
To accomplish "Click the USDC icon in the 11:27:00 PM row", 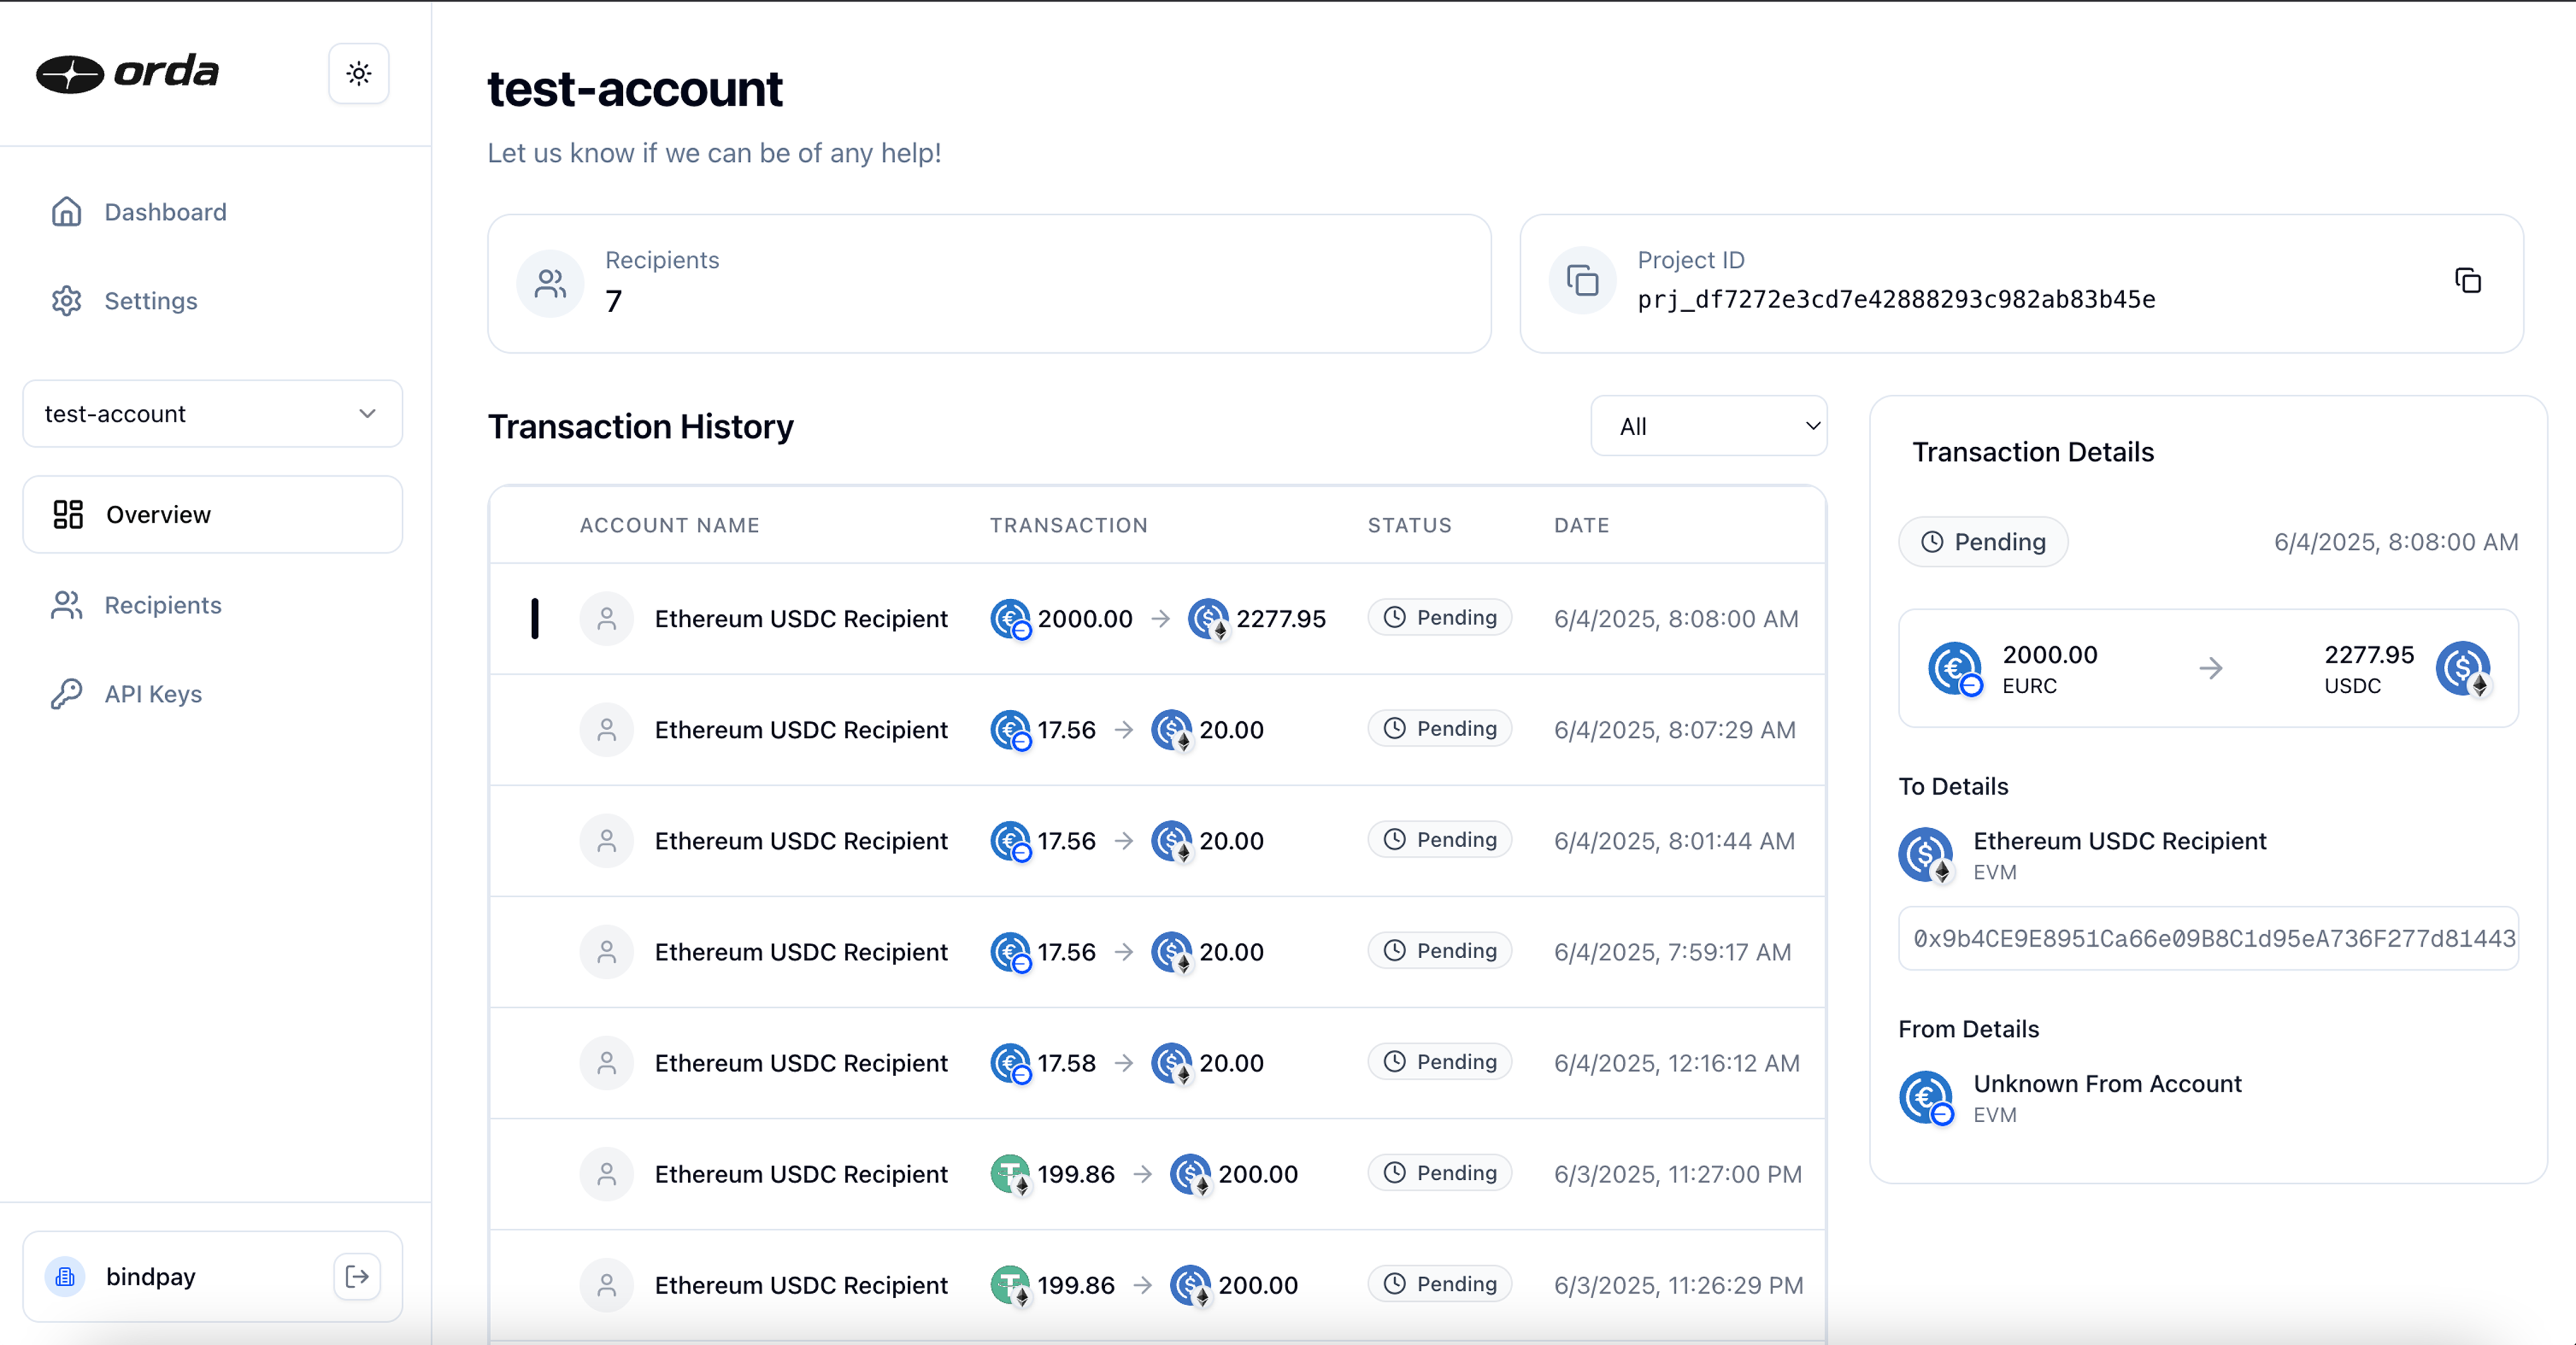I will [x=1190, y=1174].
